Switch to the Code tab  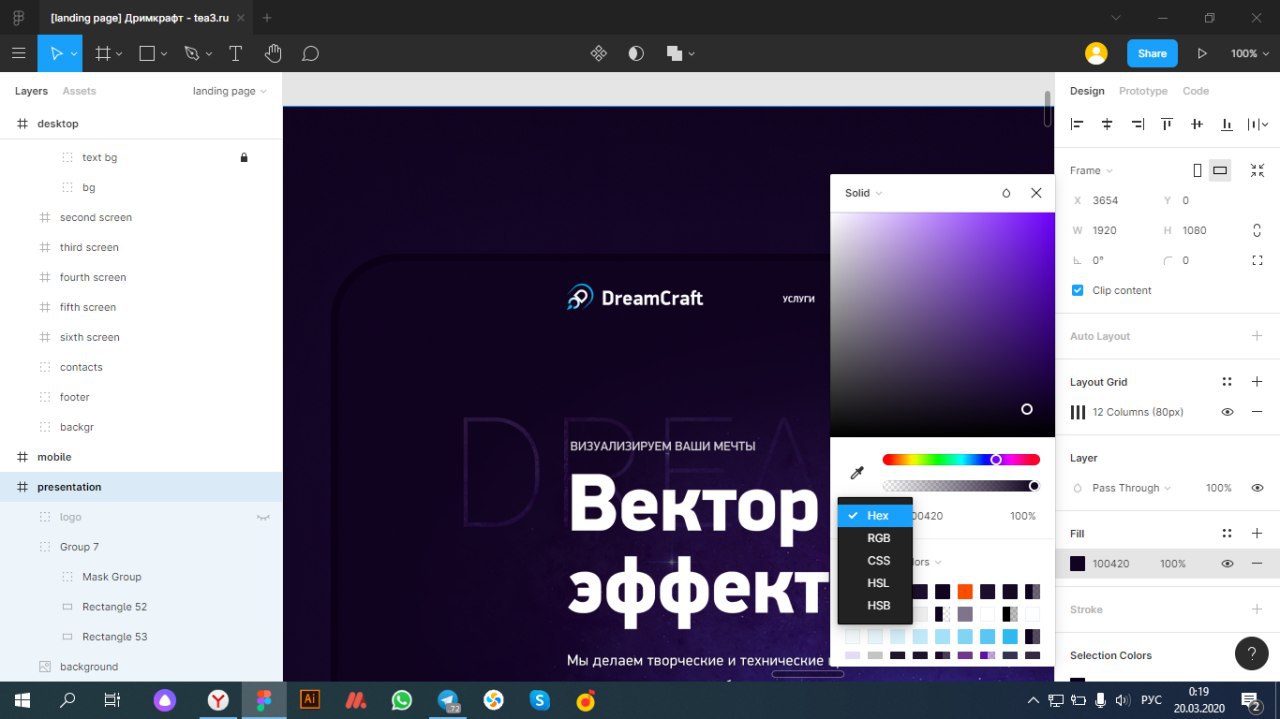[1196, 91]
